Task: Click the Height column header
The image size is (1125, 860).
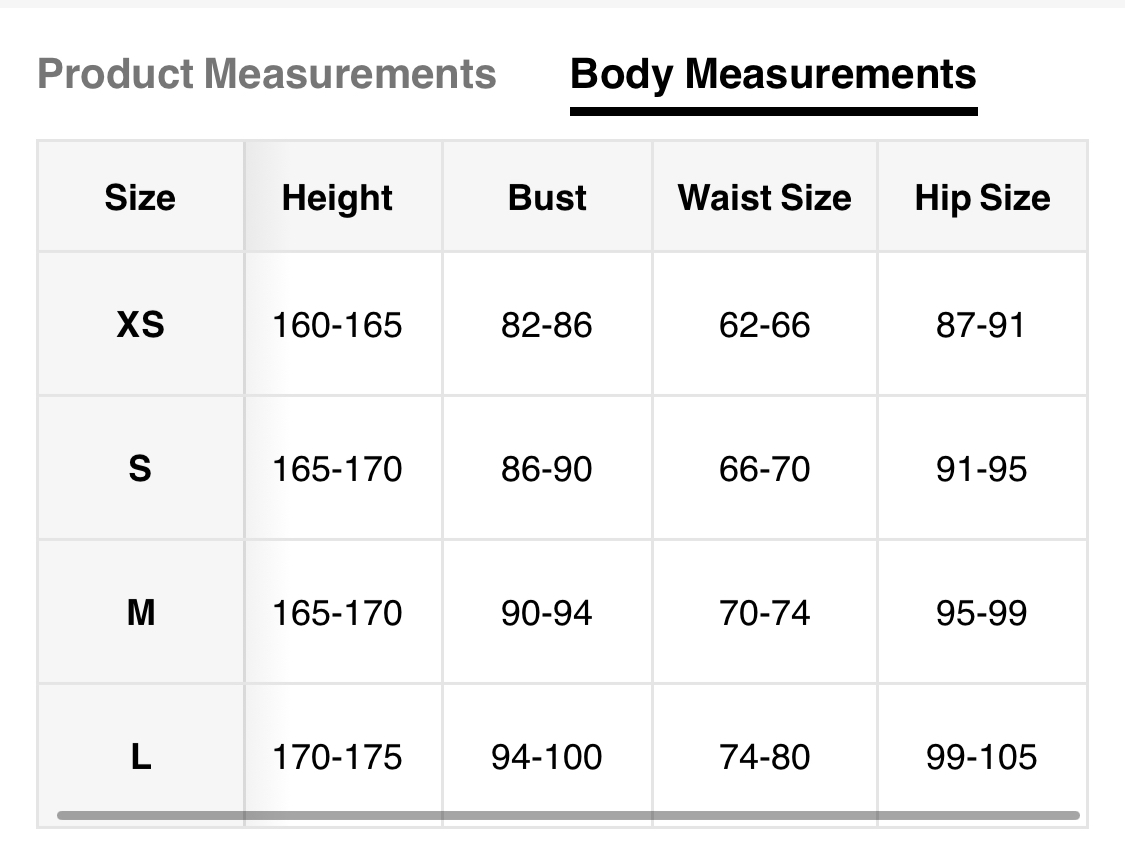Action: coord(337,197)
